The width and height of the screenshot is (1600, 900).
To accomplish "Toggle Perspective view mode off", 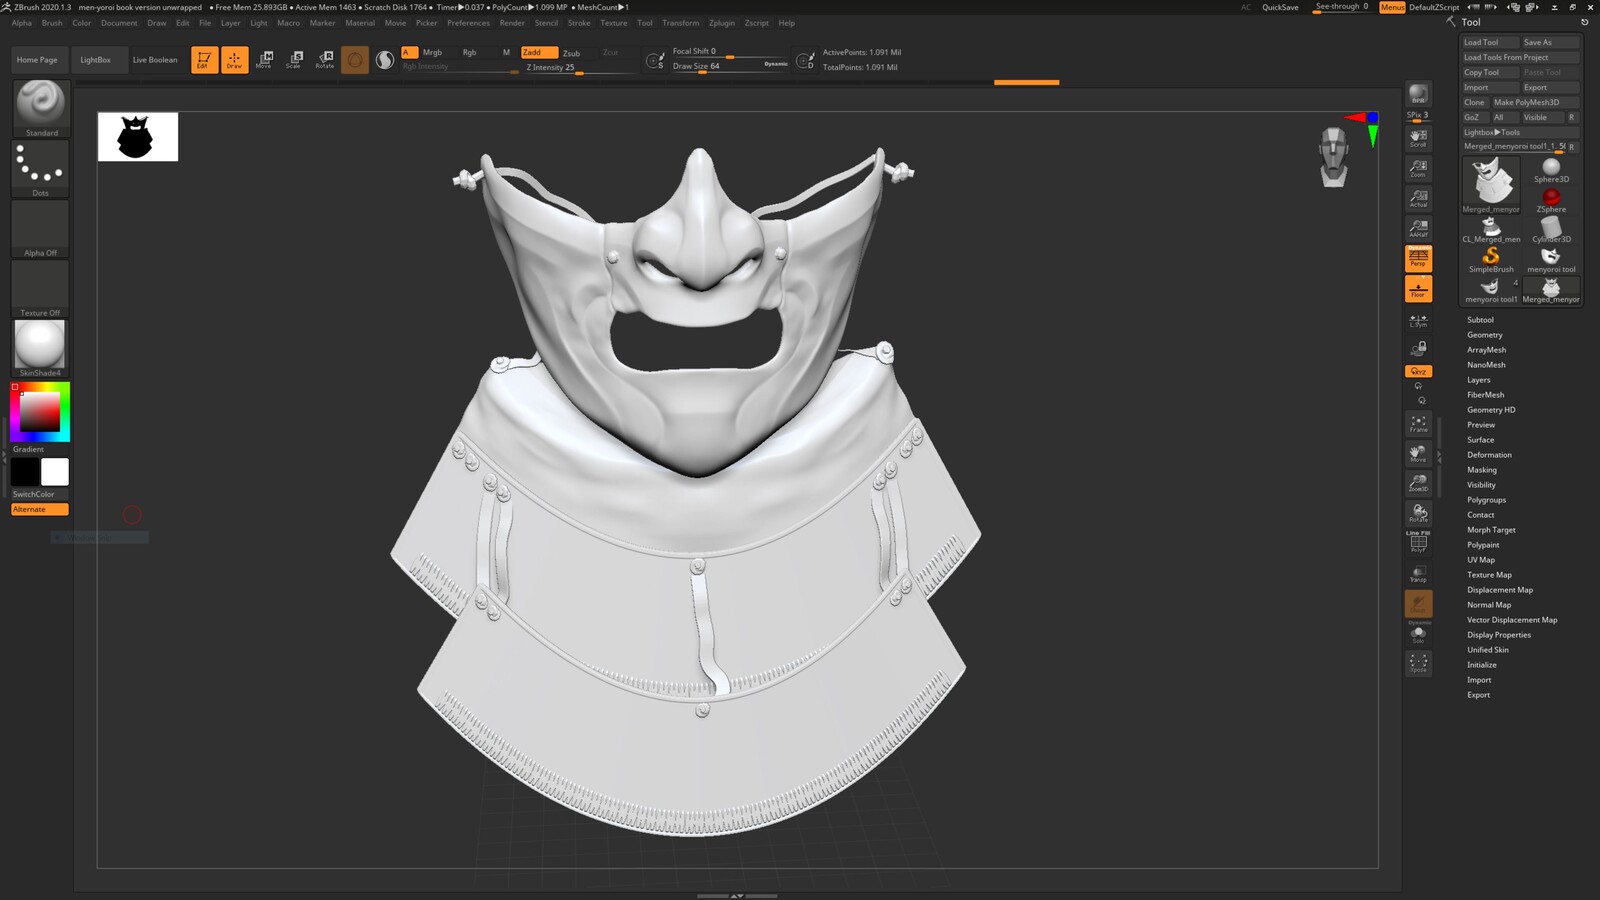I will (x=1418, y=259).
